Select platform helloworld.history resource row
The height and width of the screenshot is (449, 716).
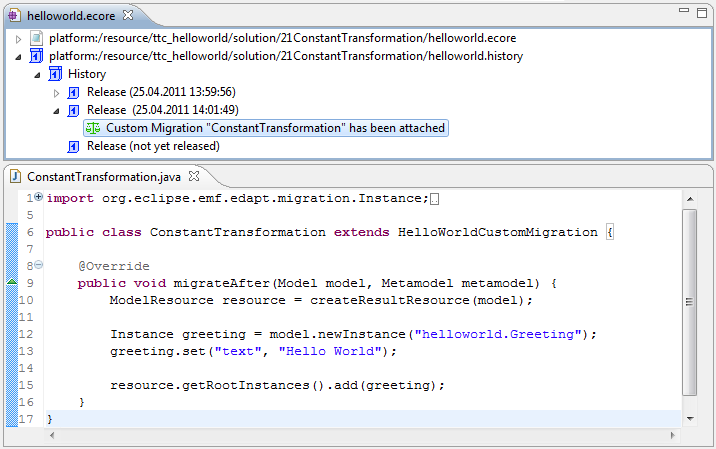[x=286, y=56]
